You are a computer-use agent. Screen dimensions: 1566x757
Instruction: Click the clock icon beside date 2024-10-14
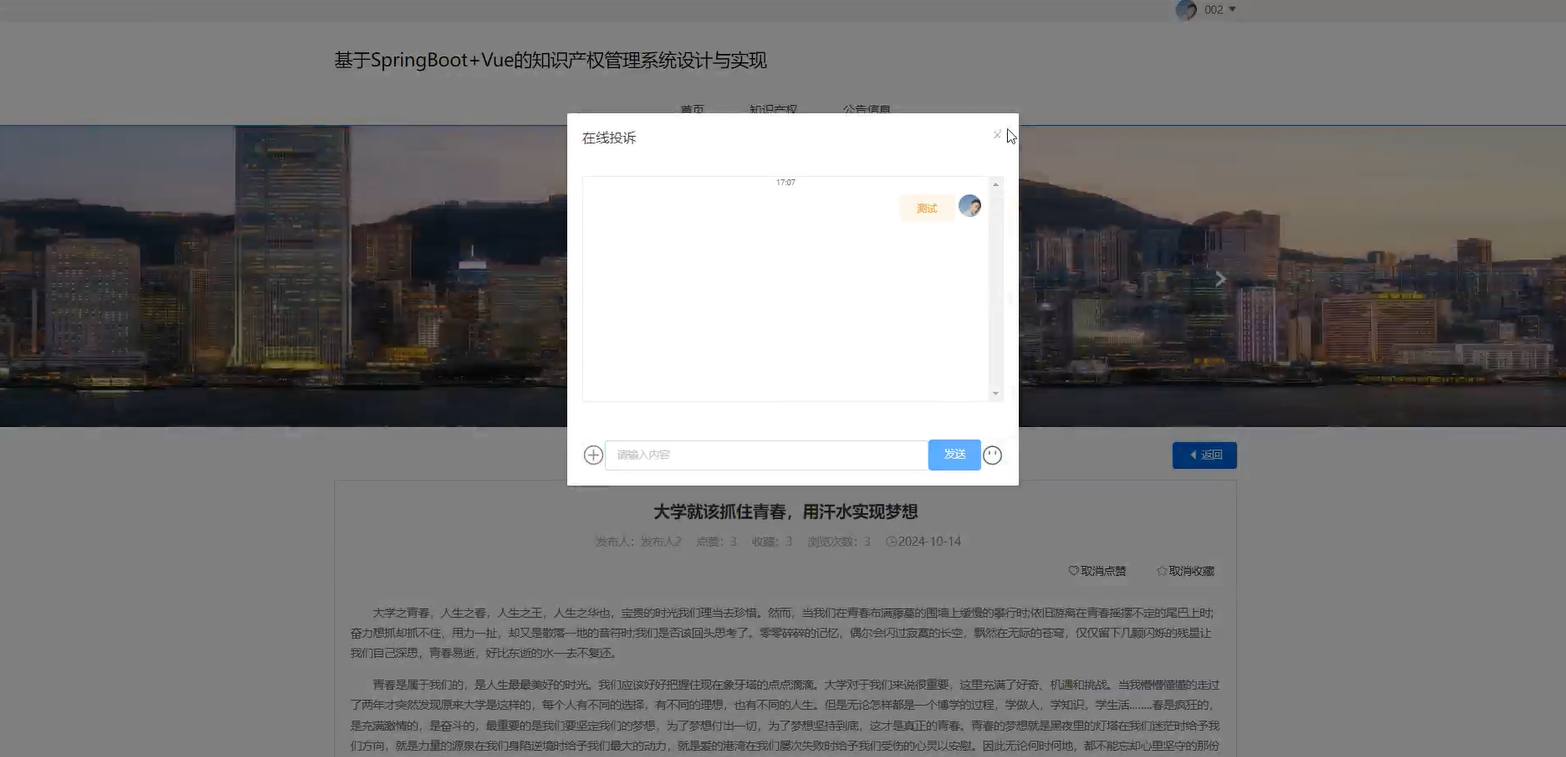[890, 541]
